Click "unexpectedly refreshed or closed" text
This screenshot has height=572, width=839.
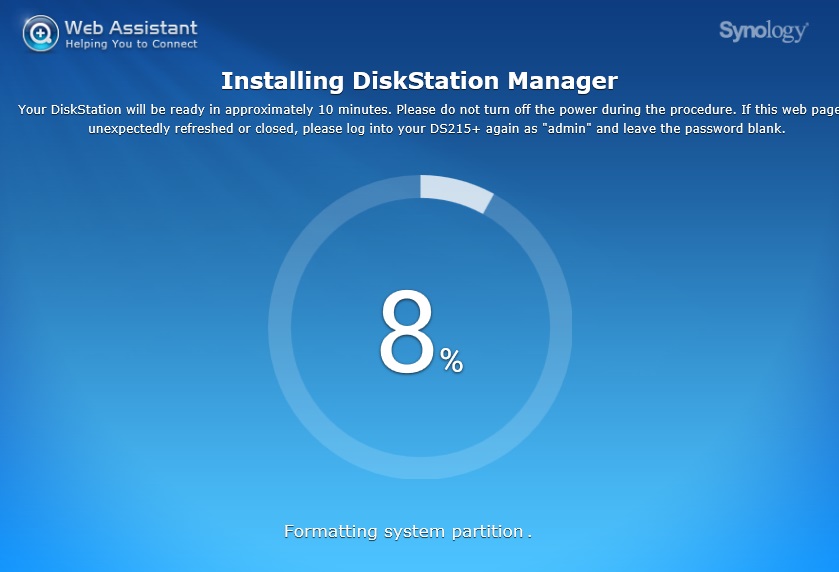(x=188, y=129)
